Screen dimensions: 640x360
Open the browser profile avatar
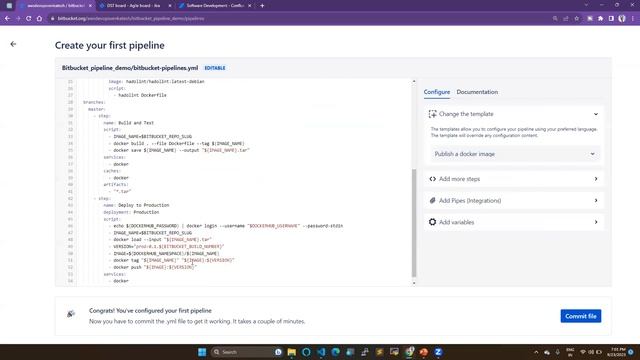coord(622,18)
